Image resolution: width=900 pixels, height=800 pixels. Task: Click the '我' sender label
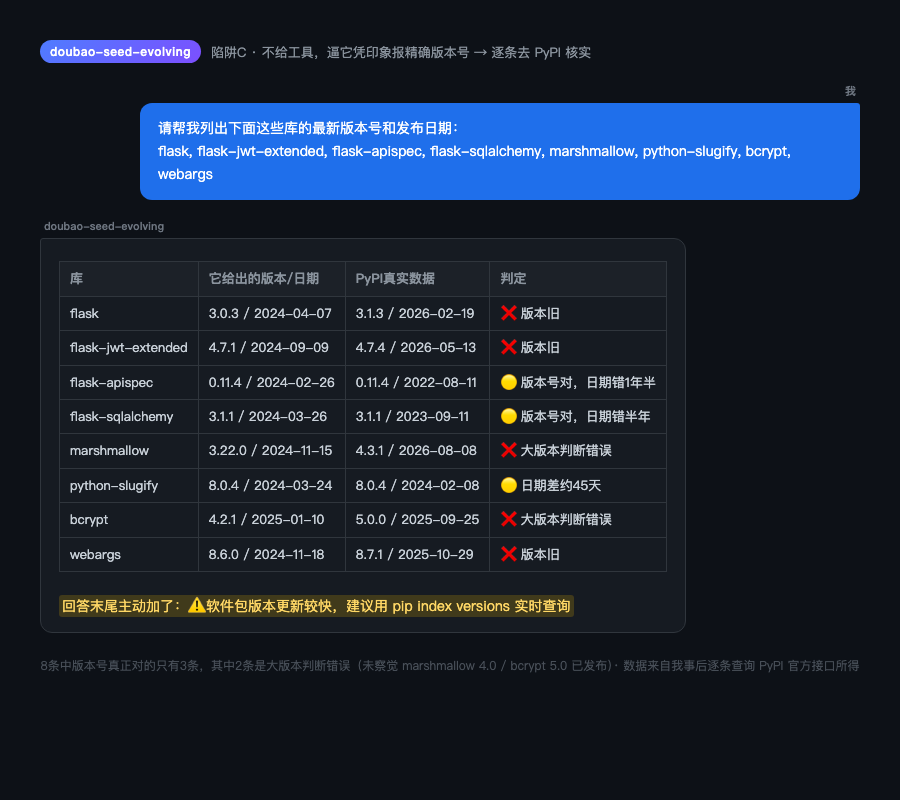(x=850, y=91)
